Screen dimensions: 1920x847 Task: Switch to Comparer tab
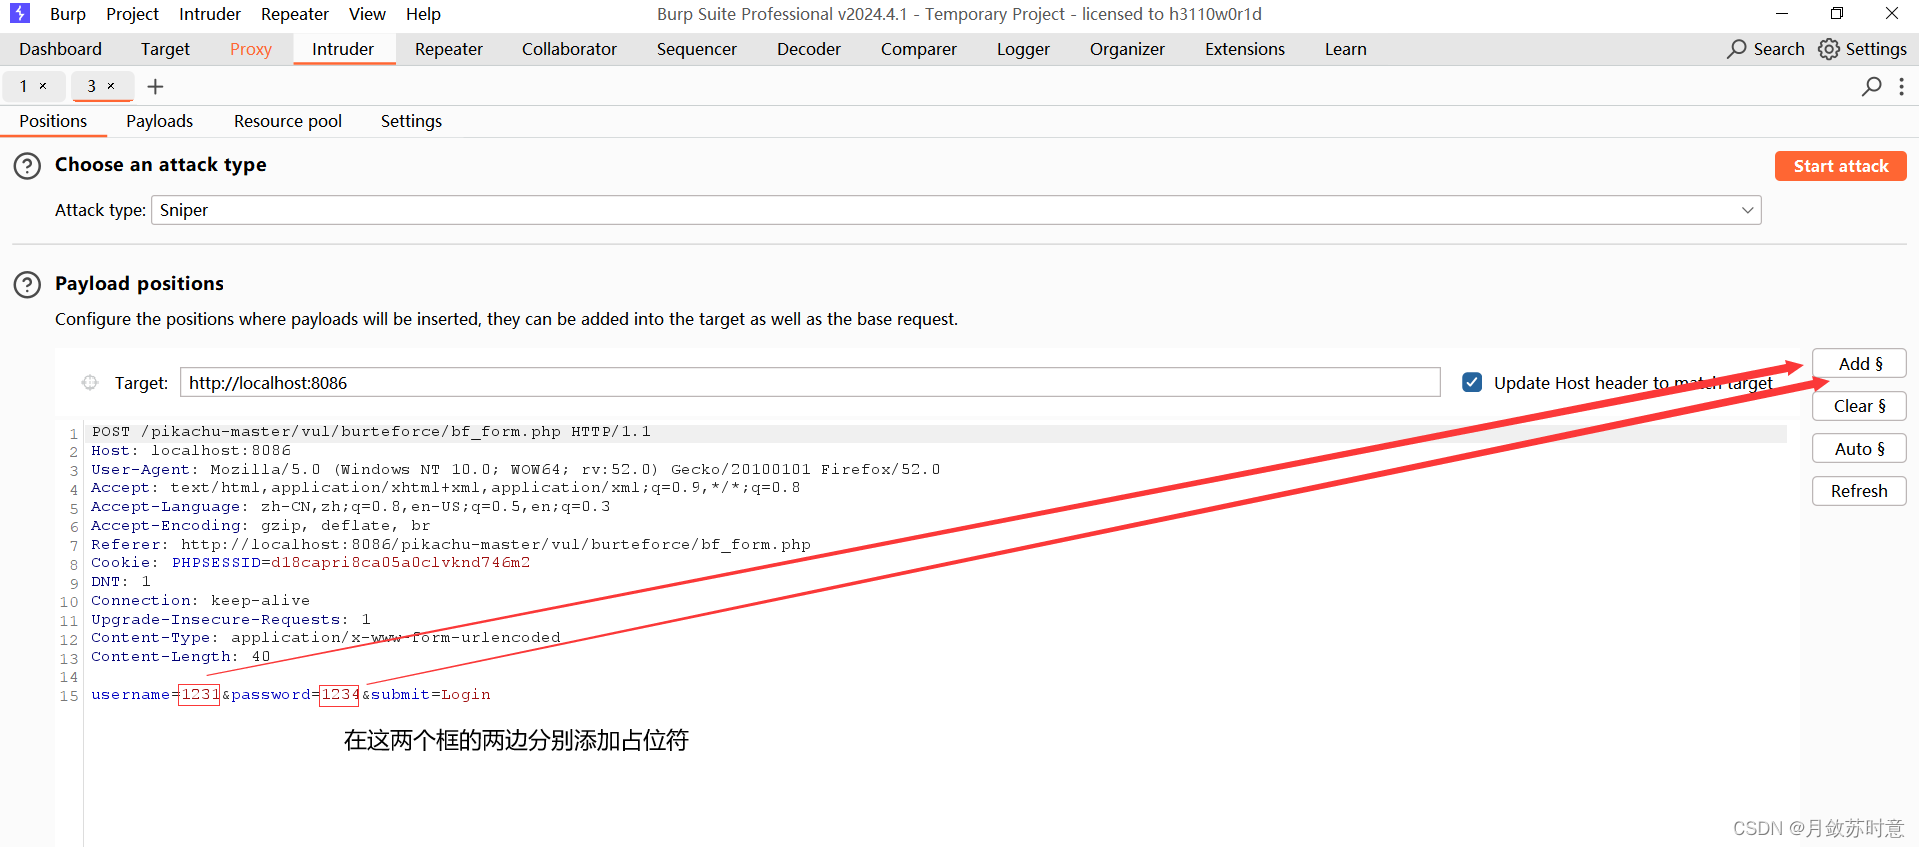(919, 49)
